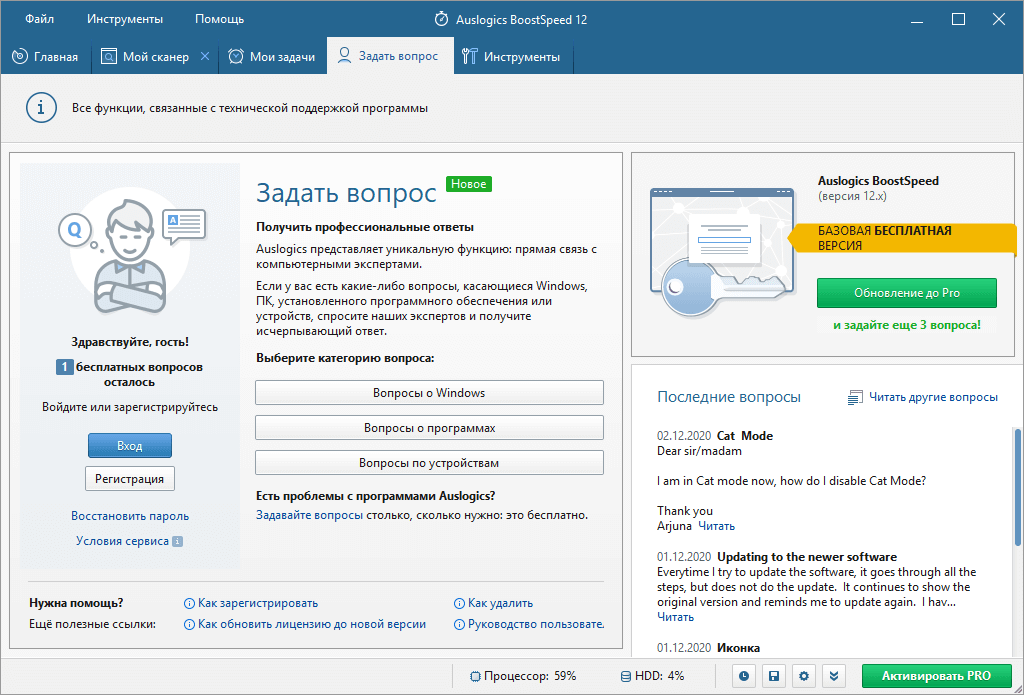Viewport: 1024px width, 695px height.
Task: Click the Мой сканер tab scanner icon
Action: point(108,56)
